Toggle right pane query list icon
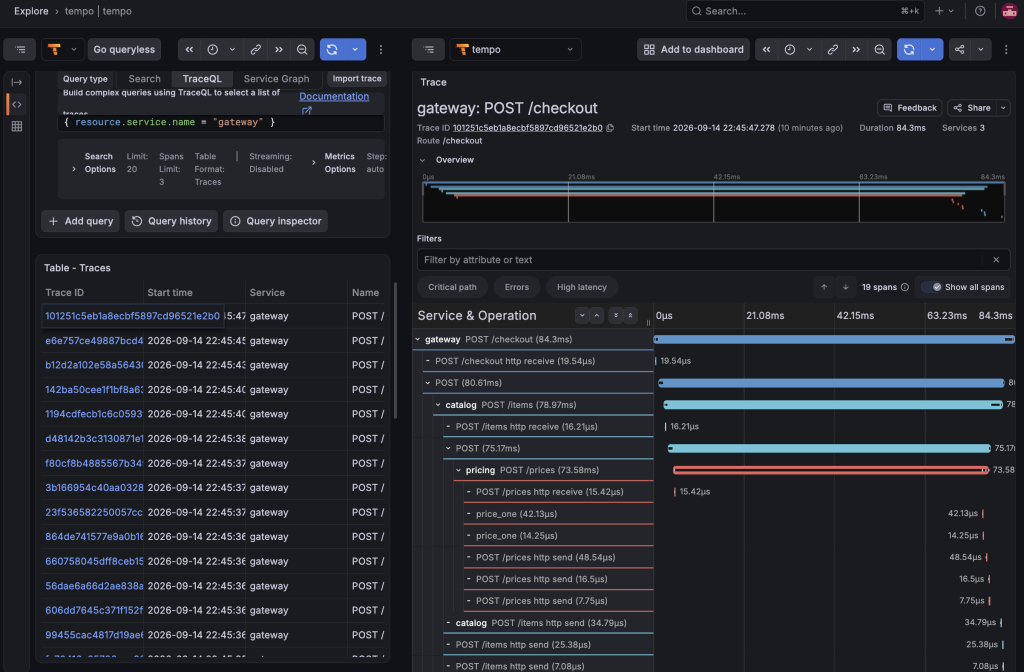Image resolution: width=1024 pixels, height=672 pixels. 428,50
